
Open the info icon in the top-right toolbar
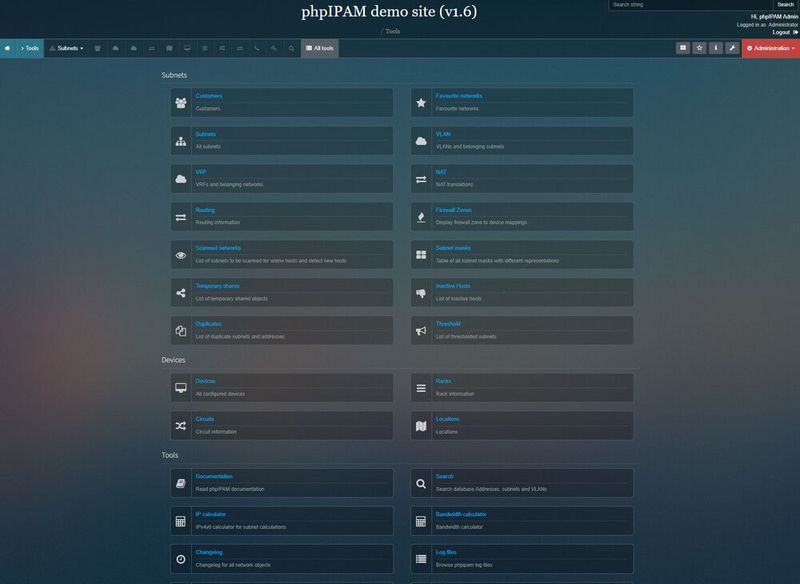(716, 46)
